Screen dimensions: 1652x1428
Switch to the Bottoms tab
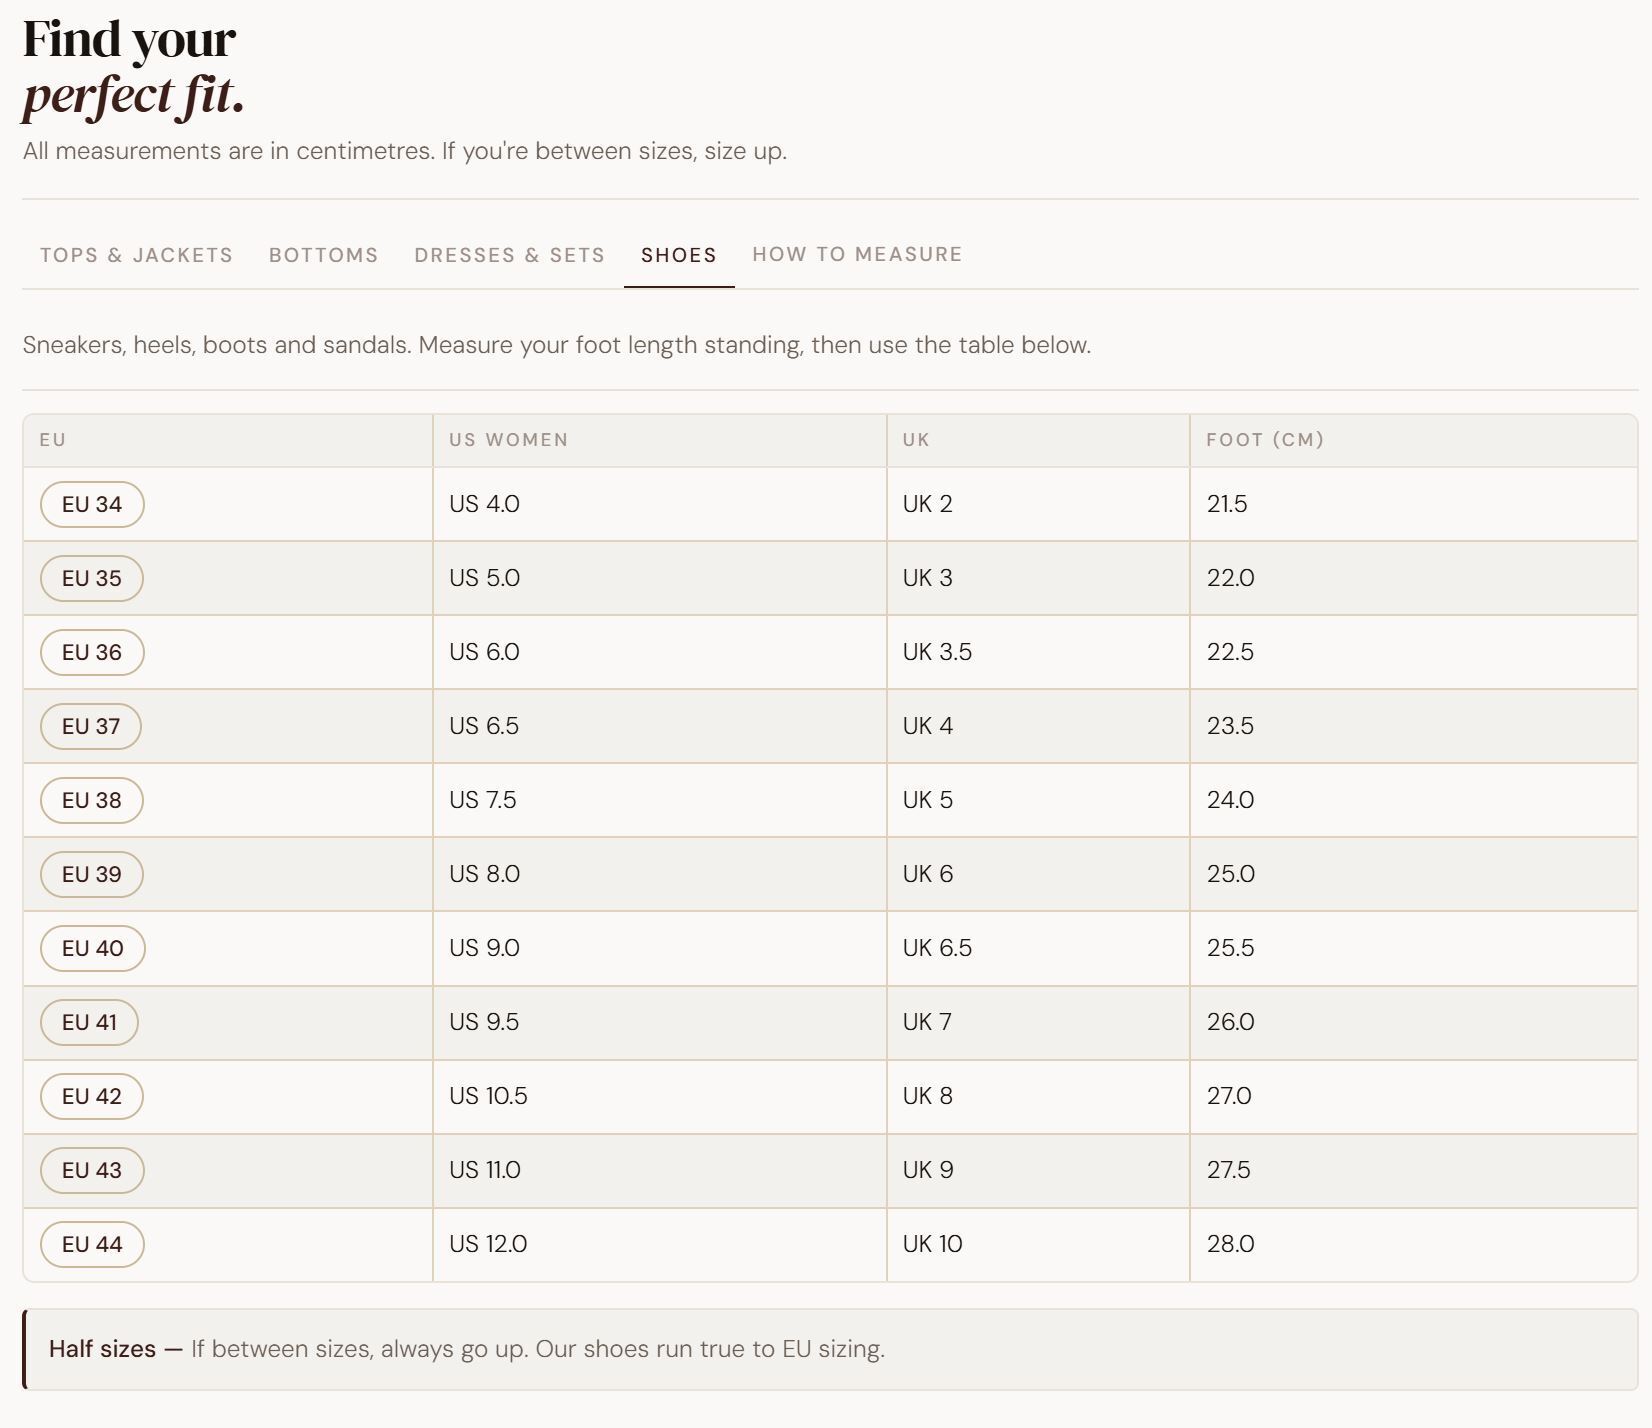coord(323,255)
